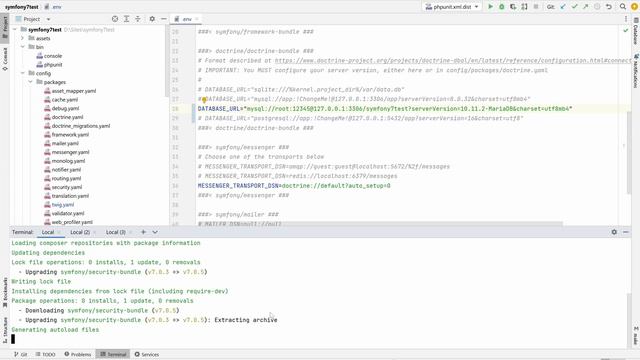The width and height of the screenshot is (640, 360).
Task: Expand all in Project panel
Action: click(x=127, y=19)
